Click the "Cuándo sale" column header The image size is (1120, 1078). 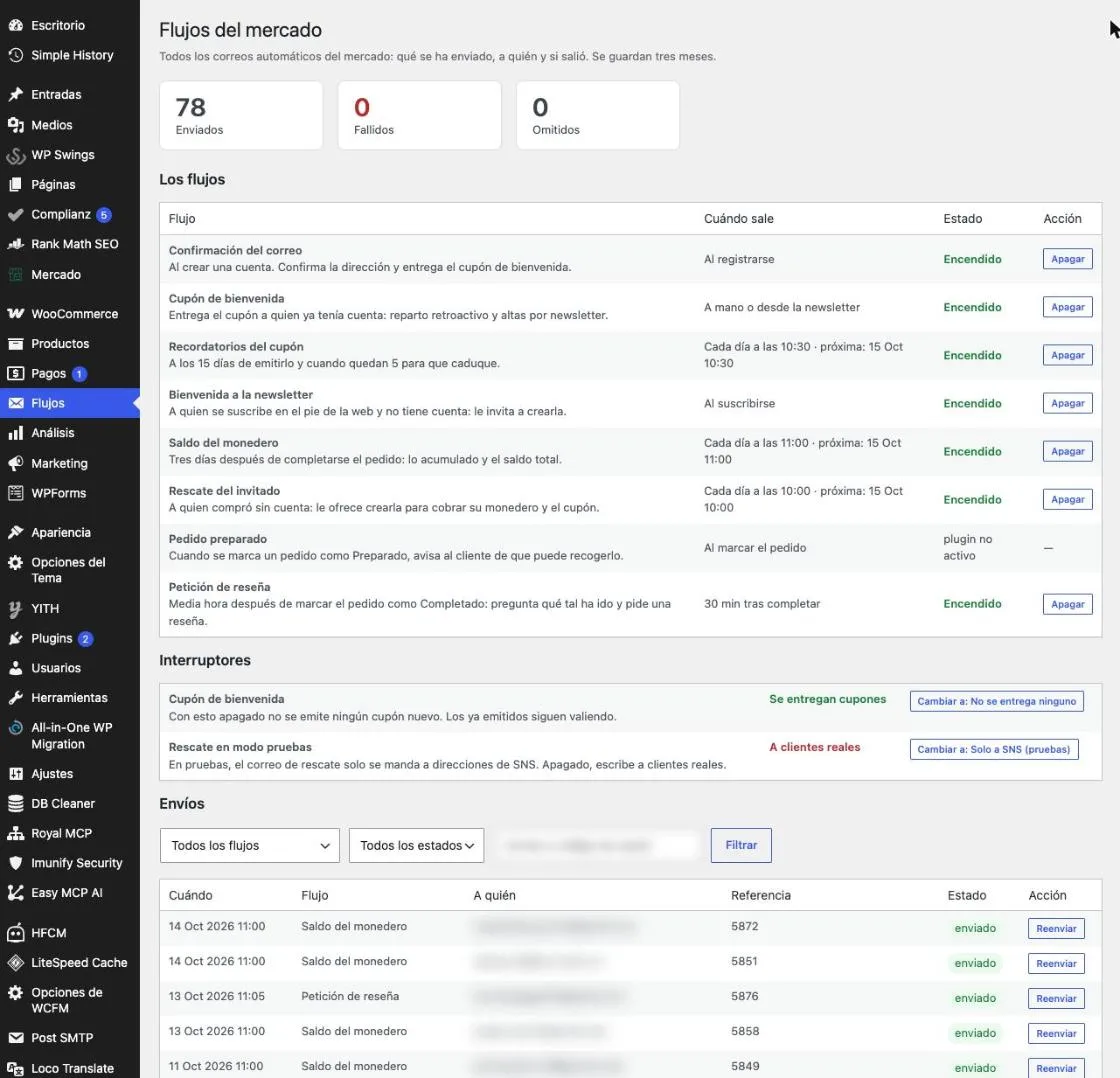click(x=739, y=219)
